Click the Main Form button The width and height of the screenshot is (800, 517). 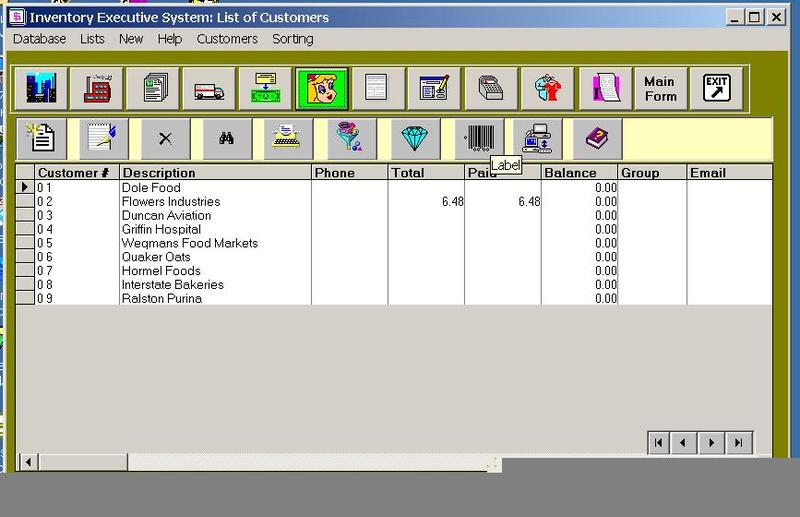pos(660,89)
